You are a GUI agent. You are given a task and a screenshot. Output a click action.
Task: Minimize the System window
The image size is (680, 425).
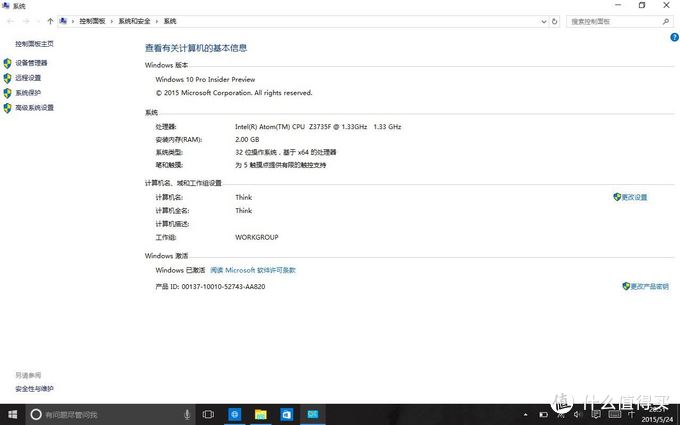[618, 5]
